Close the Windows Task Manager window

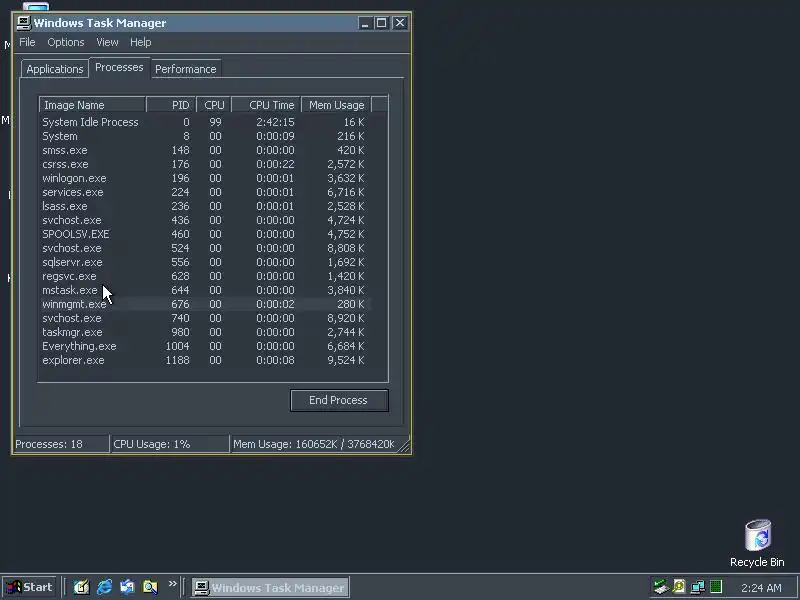400,23
